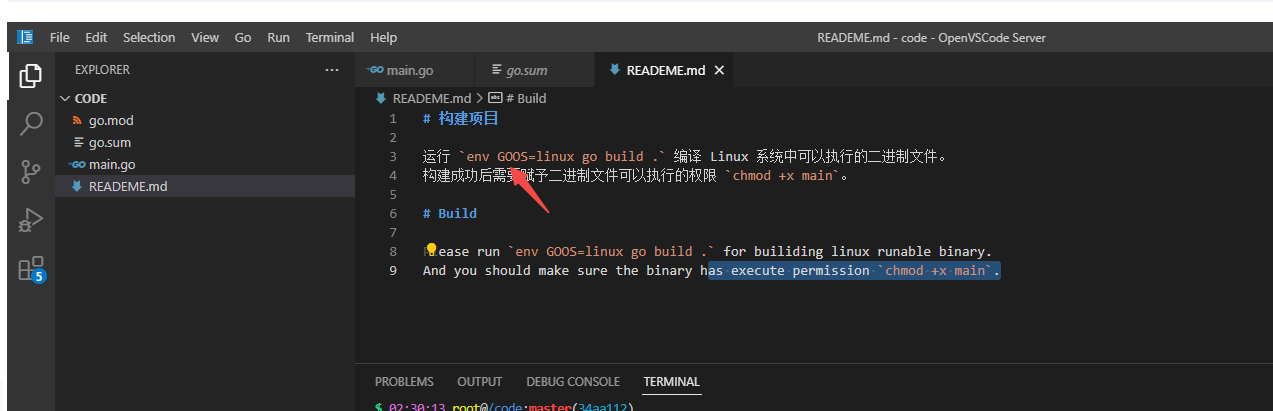
Task: Switch to the PROBLEMS panel tab
Action: [404, 381]
